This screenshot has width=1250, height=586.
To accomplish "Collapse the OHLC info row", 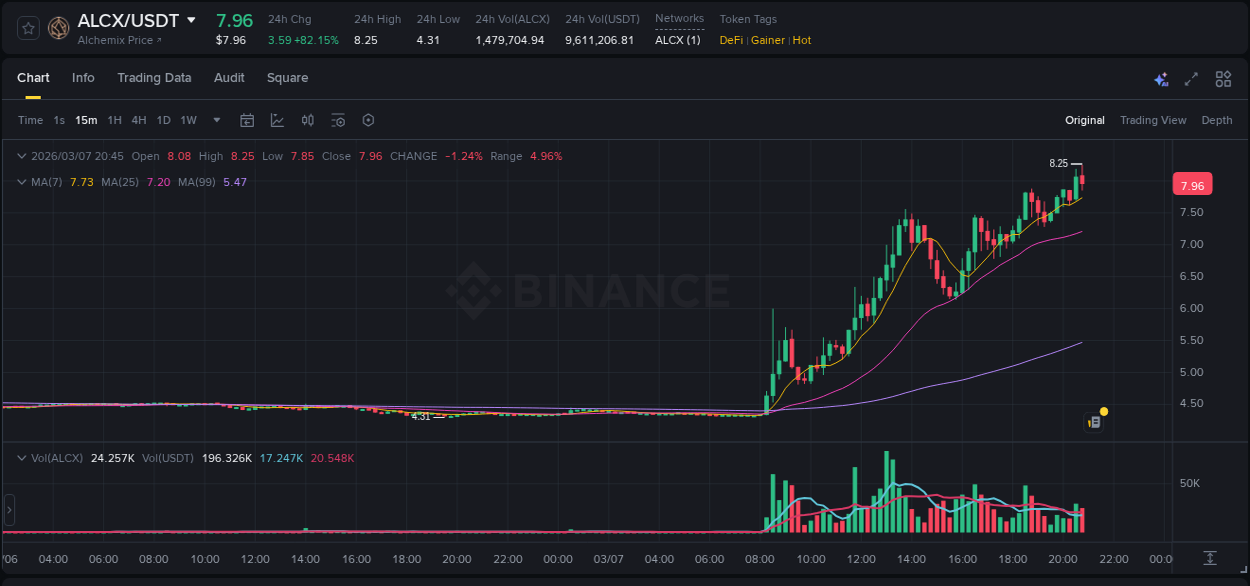I will tap(21, 156).
